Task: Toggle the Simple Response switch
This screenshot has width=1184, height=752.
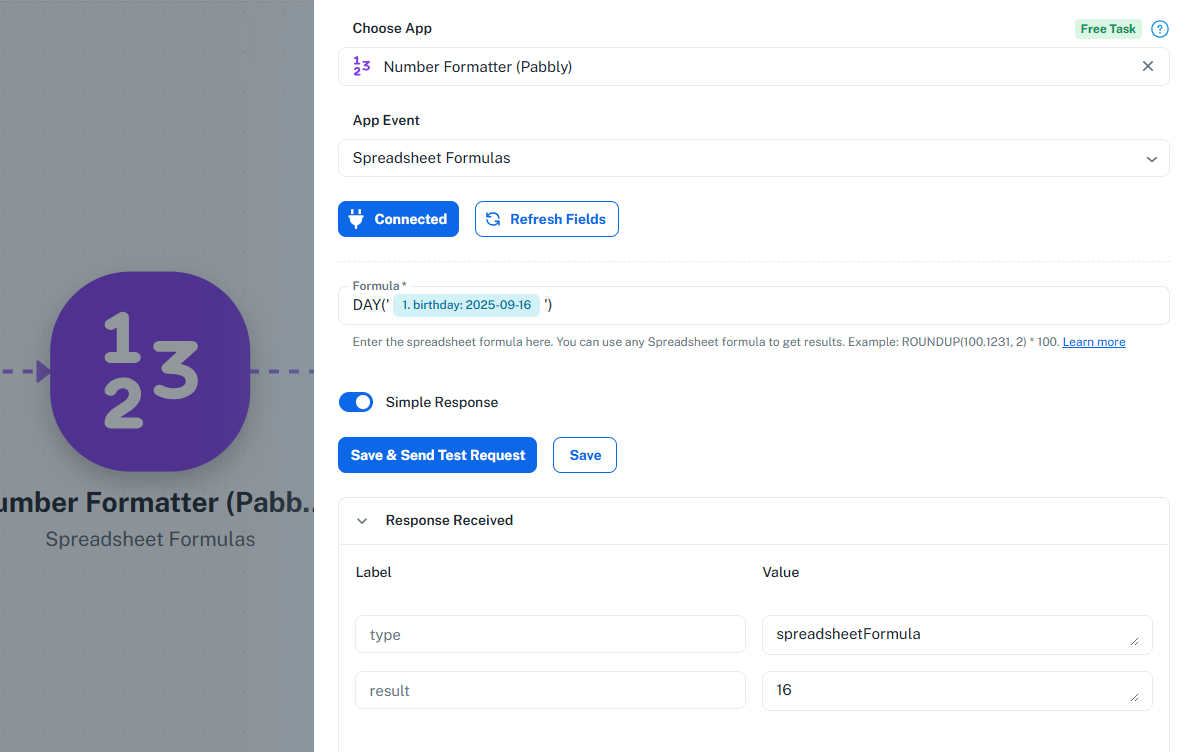Action: (x=356, y=402)
